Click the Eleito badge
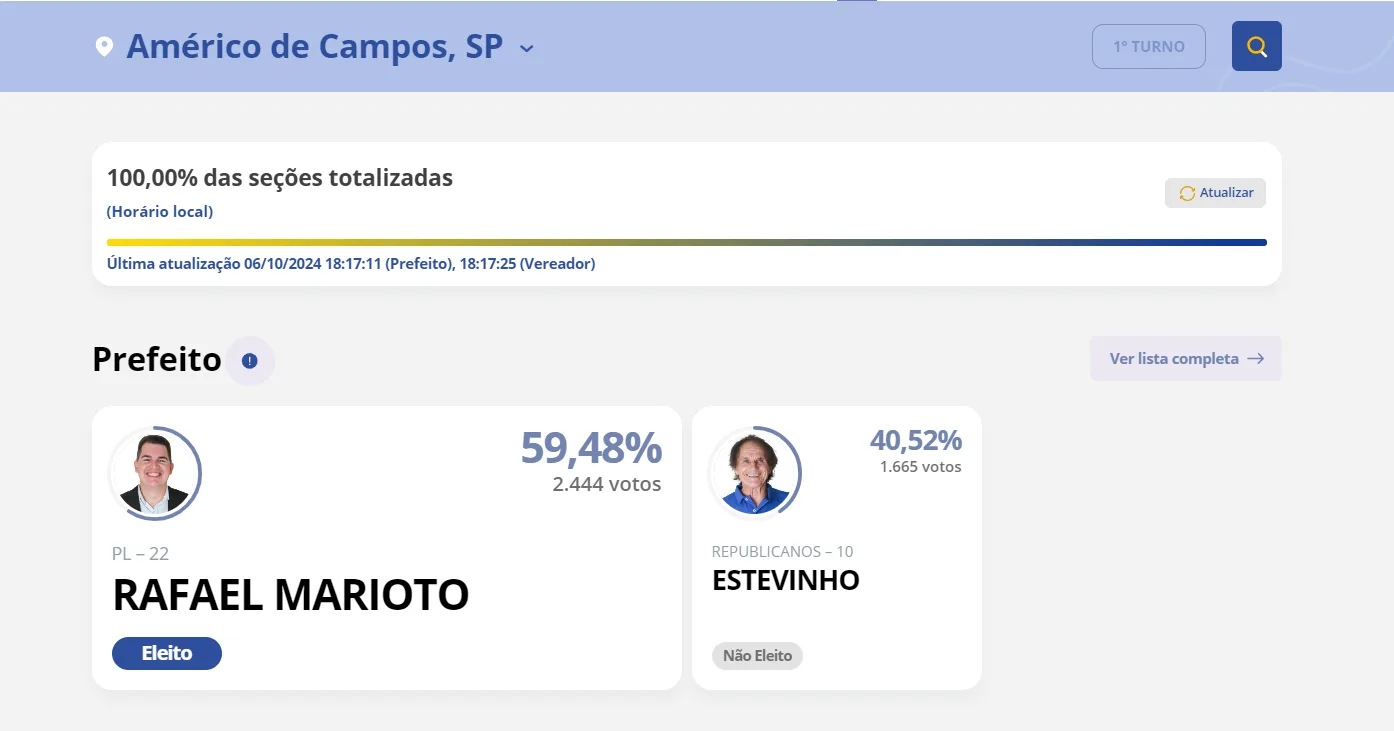This screenshot has width=1394, height=731. [167, 653]
